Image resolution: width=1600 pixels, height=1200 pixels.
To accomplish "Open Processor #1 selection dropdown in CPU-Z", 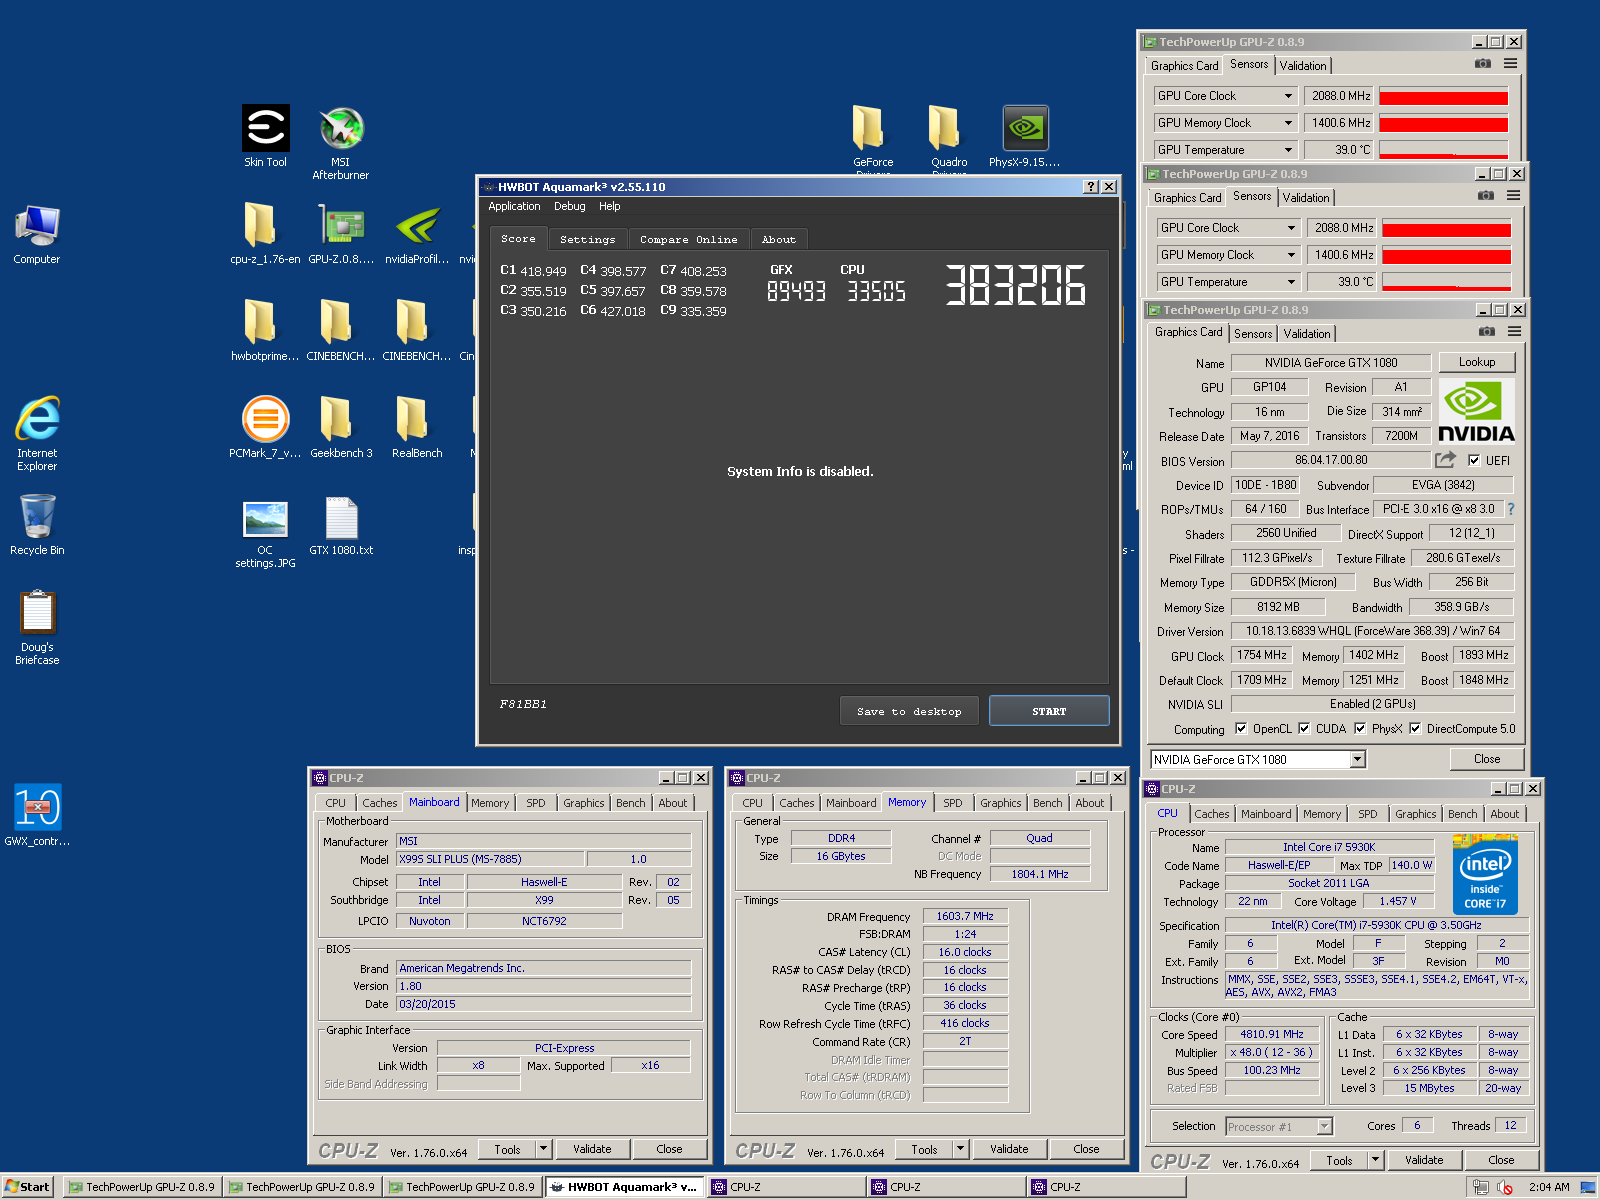I will point(1325,1126).
